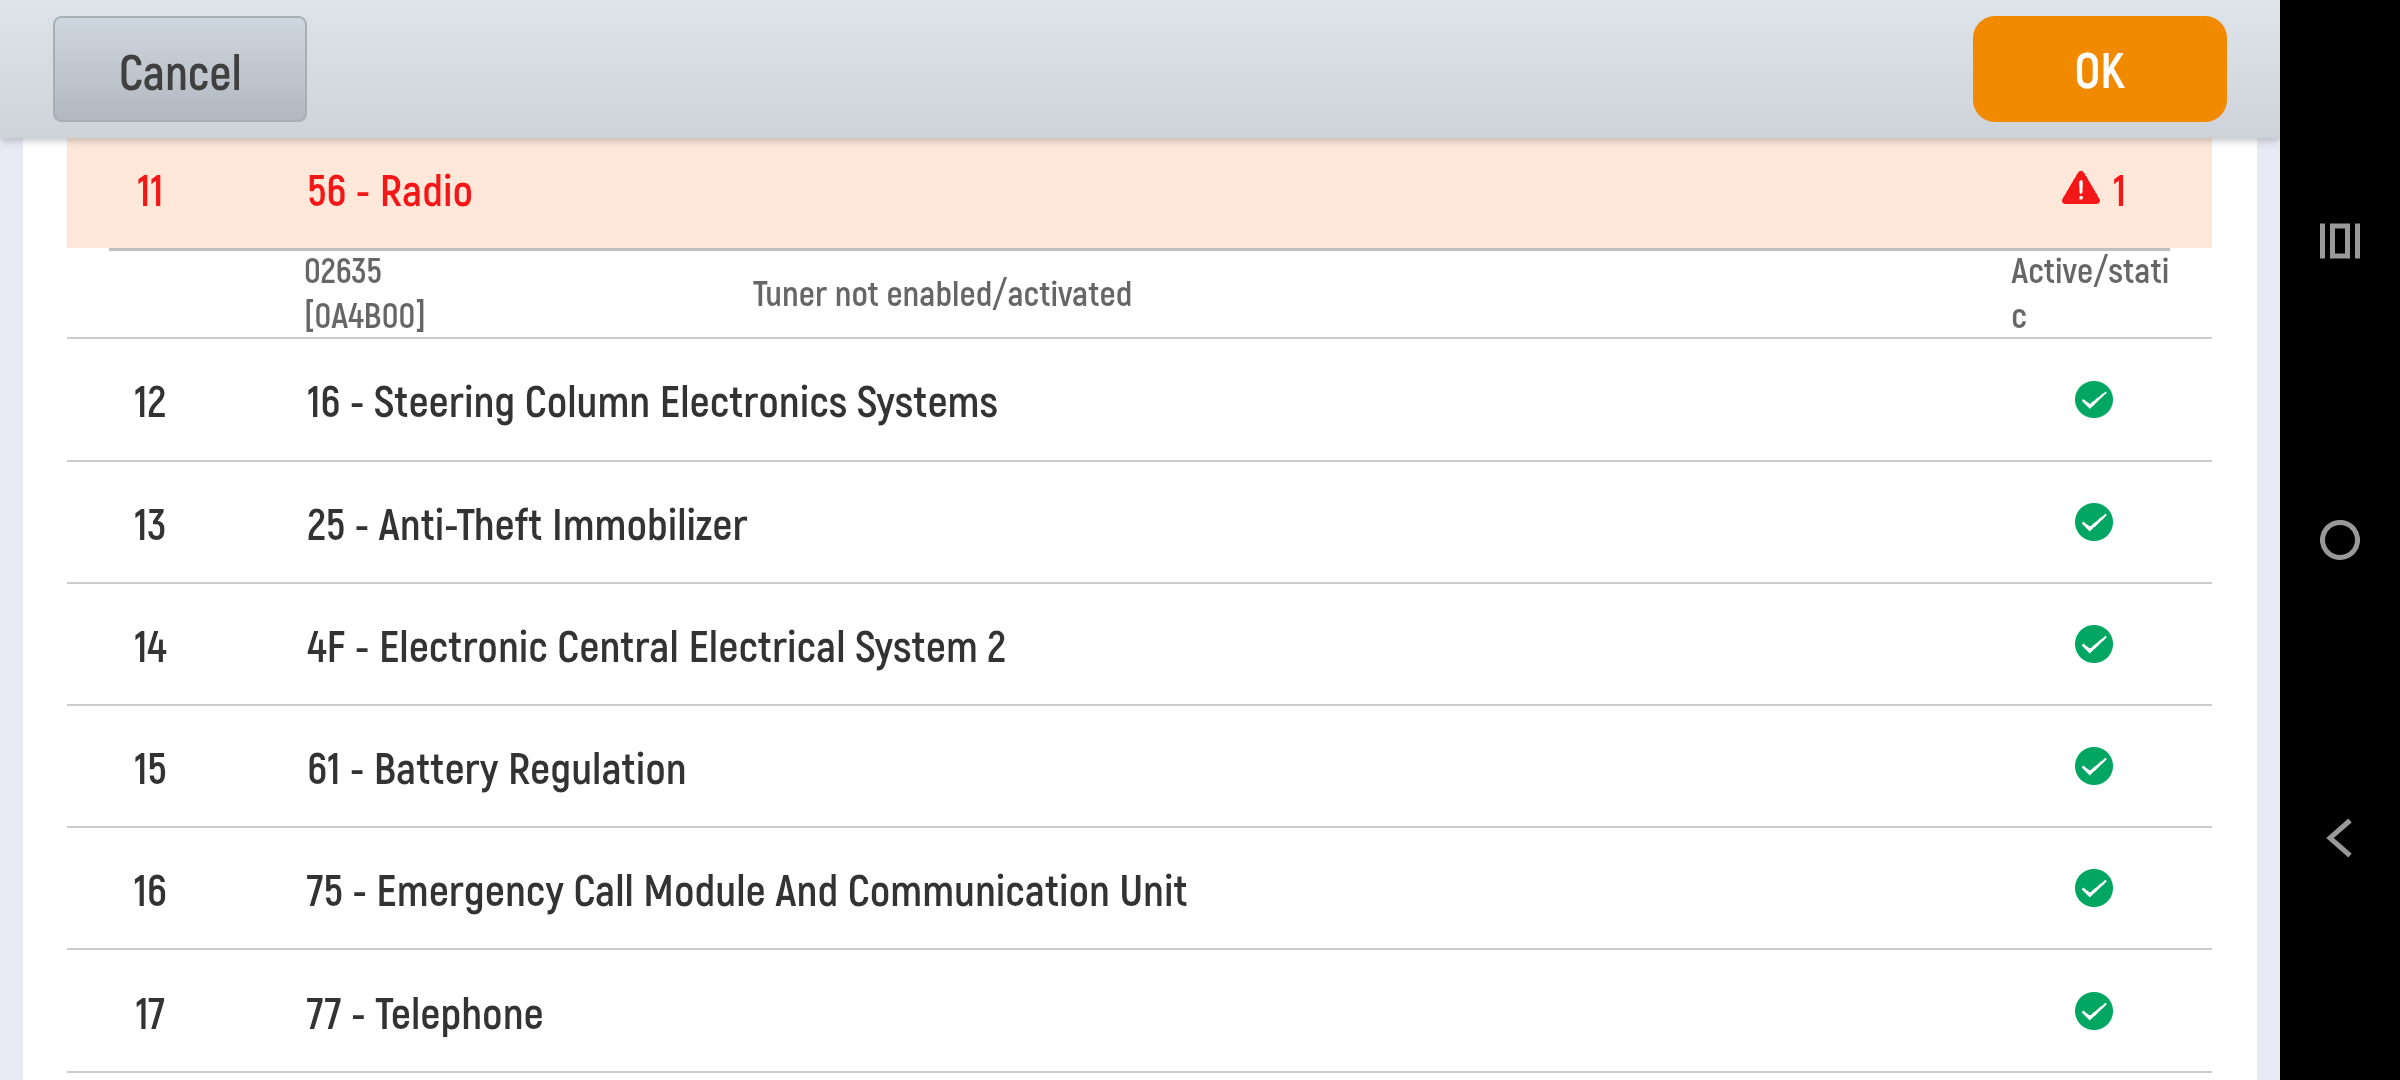Confirm with the orange OK button

click(2099, 69)
